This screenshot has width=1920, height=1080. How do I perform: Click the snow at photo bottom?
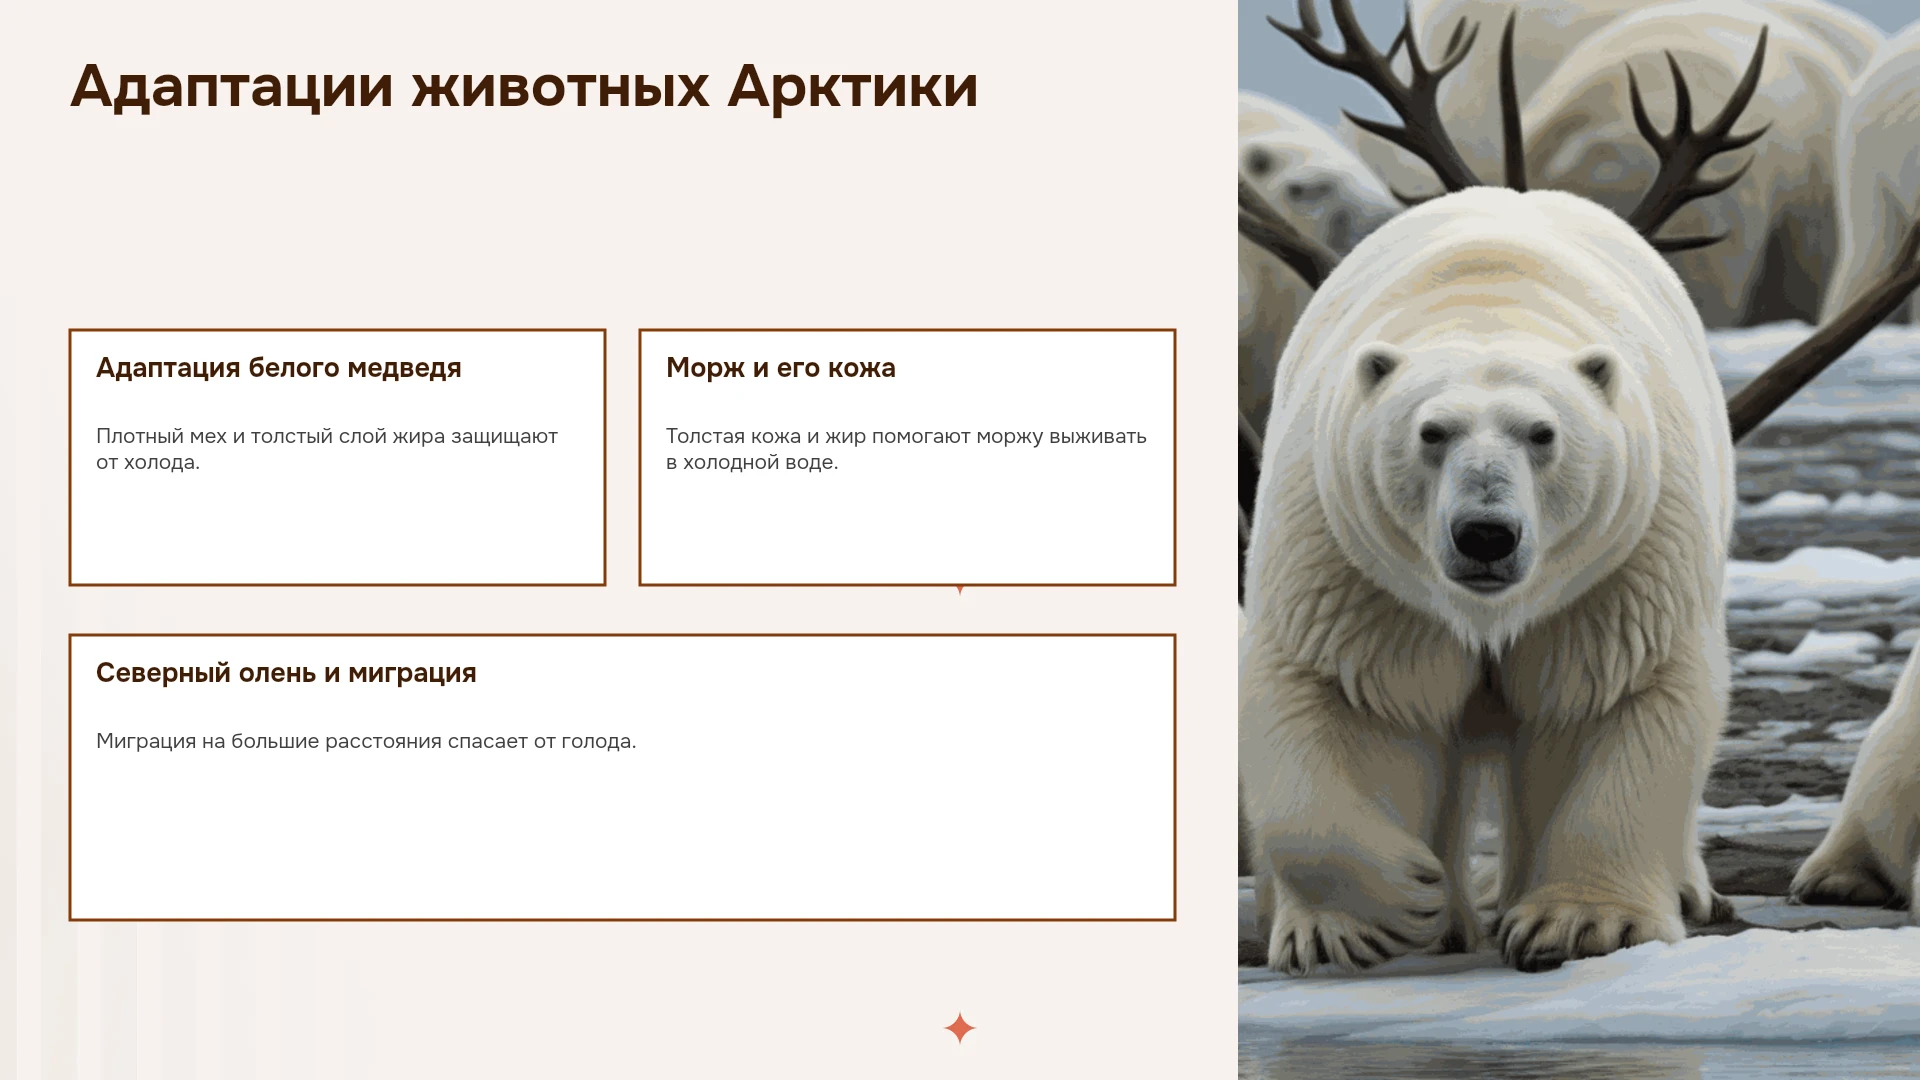coord(1580,1000)
